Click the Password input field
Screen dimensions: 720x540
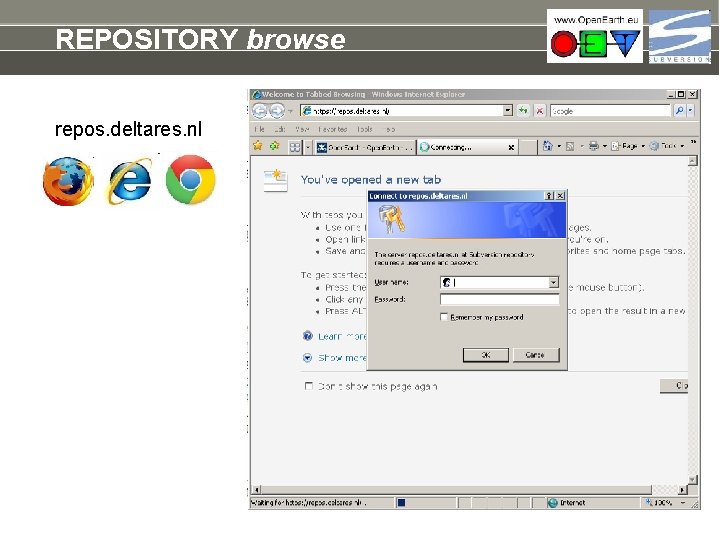(500, 300)
